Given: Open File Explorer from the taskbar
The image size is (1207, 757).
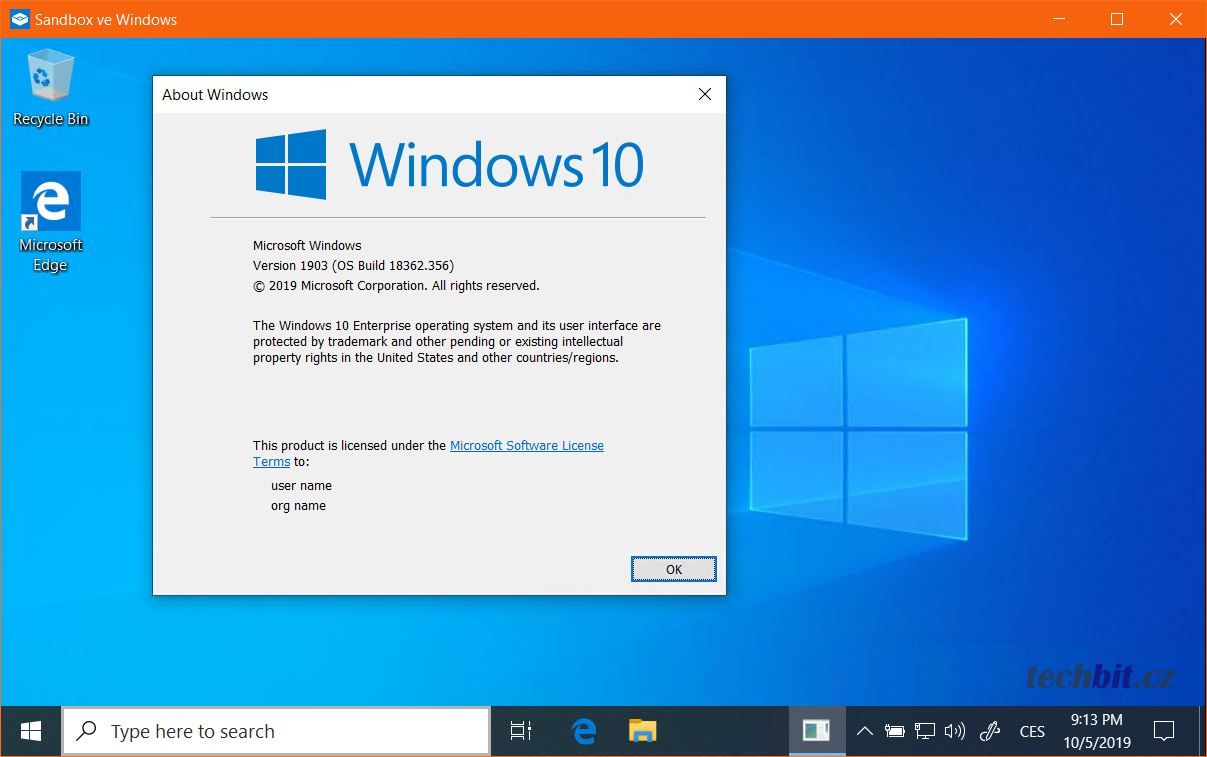Looking at the screenshot, I should point(642,731).
